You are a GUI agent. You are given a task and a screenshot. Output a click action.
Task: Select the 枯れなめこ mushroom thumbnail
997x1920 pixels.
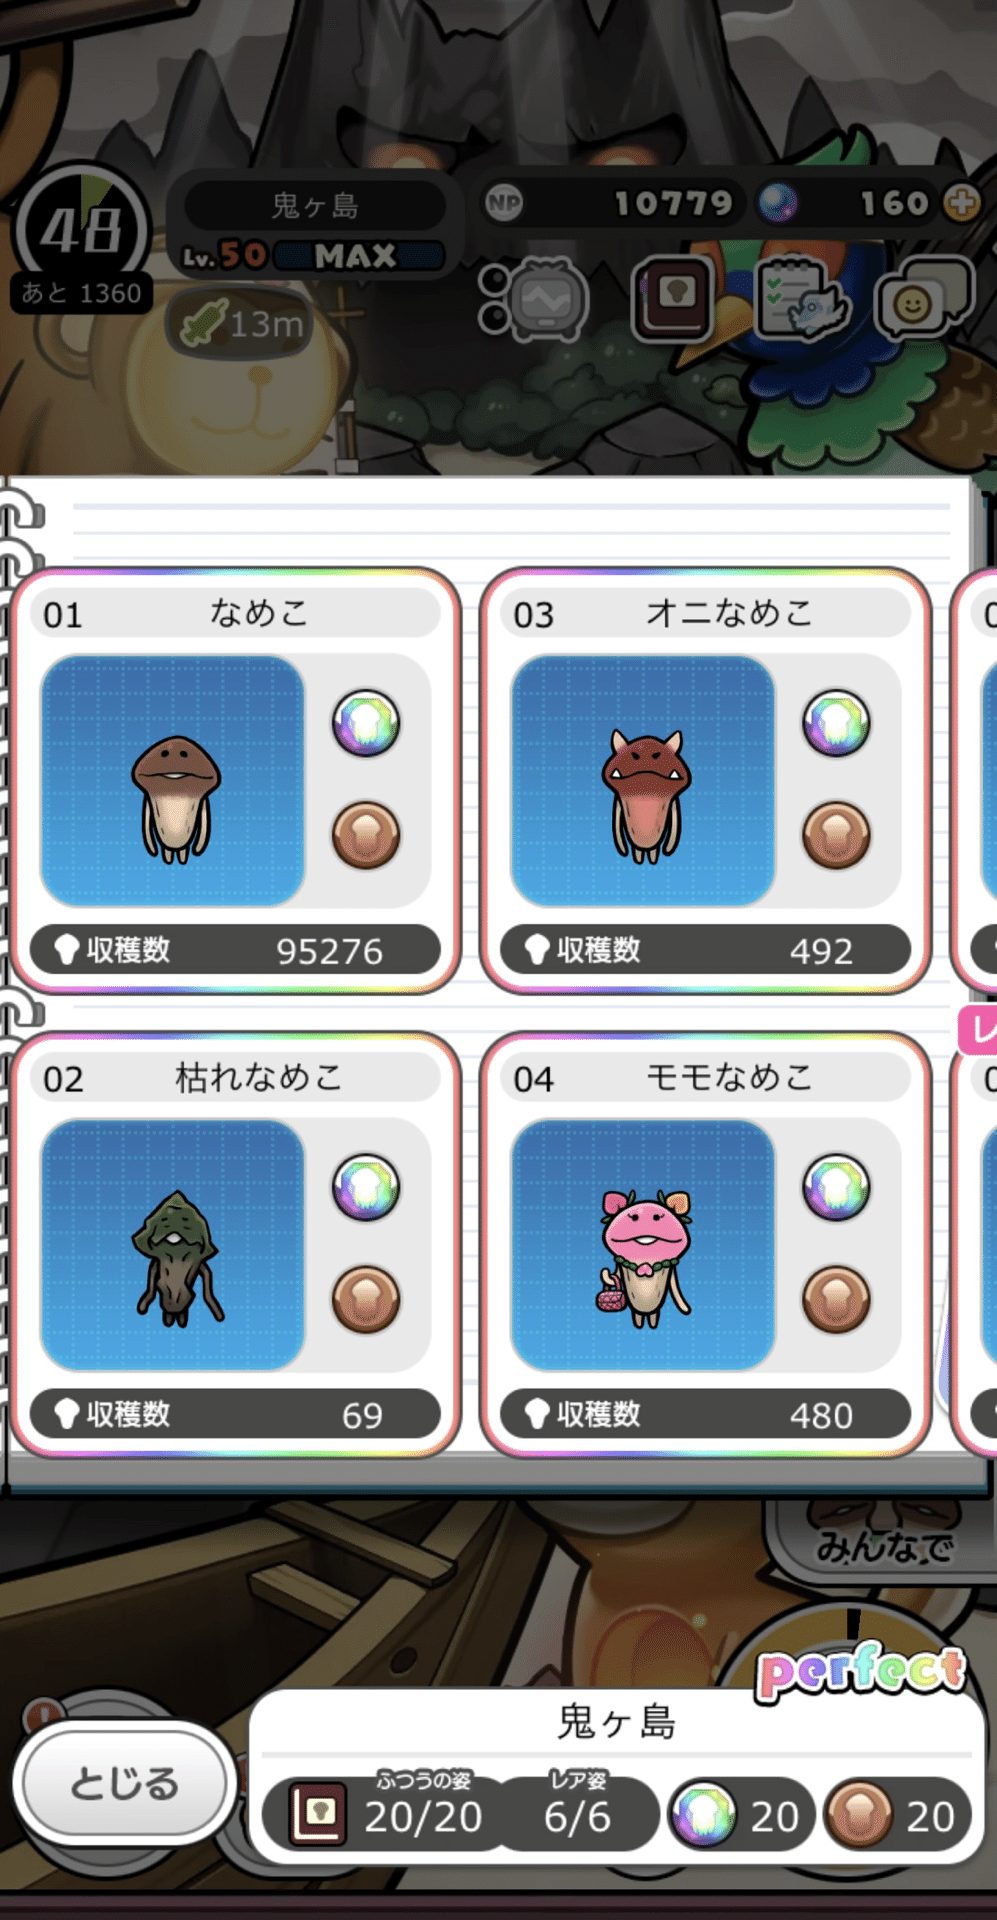(173, 1245)
